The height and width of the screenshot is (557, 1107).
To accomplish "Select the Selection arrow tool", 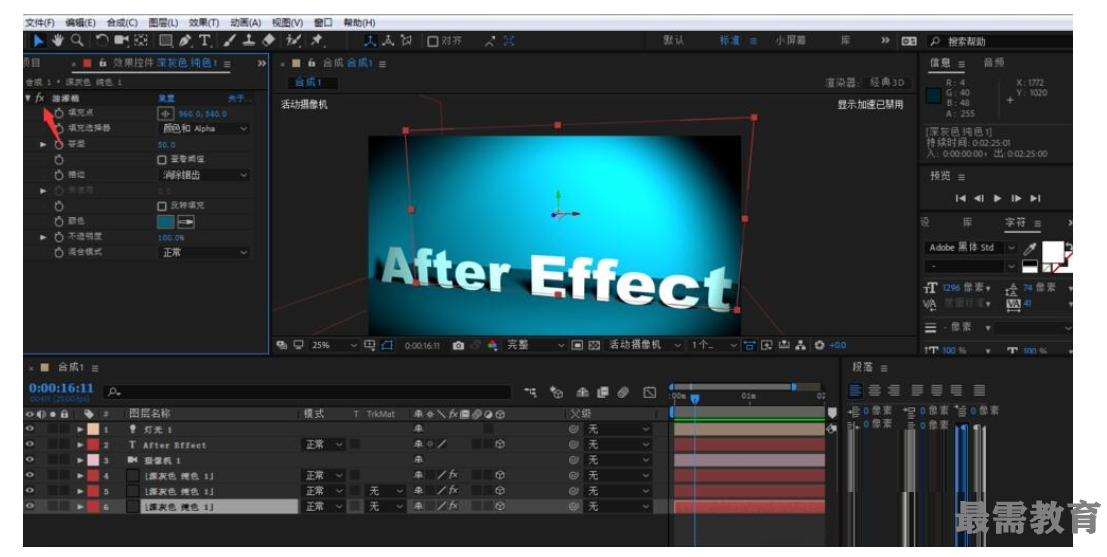I will tap(38, 41).
